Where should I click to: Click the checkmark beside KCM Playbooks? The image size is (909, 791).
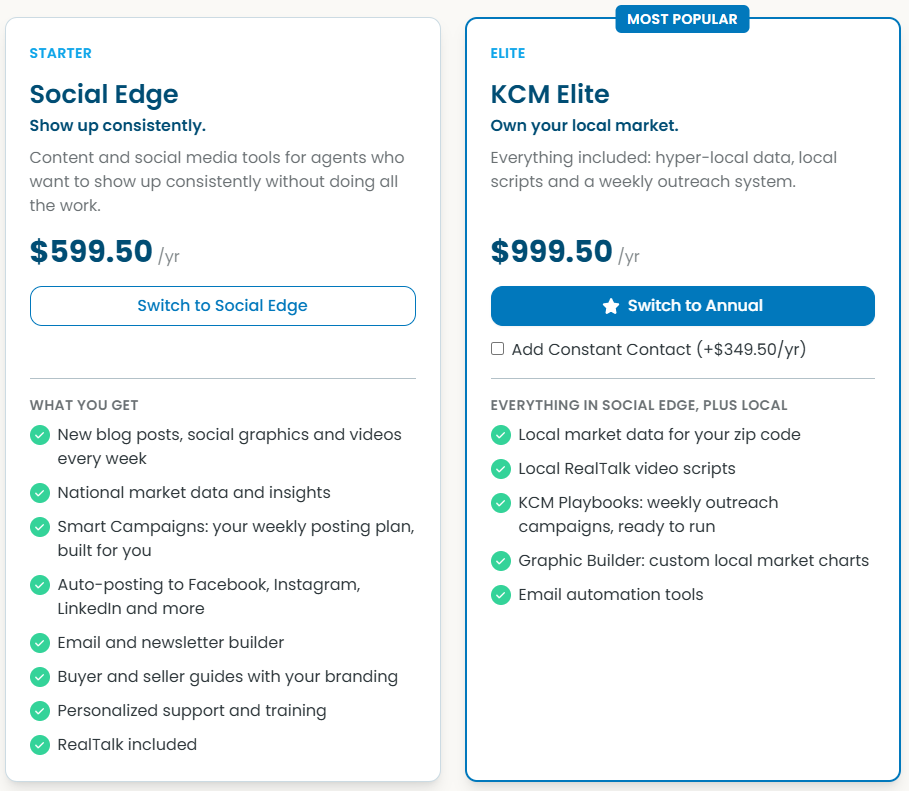click(501, 503)
